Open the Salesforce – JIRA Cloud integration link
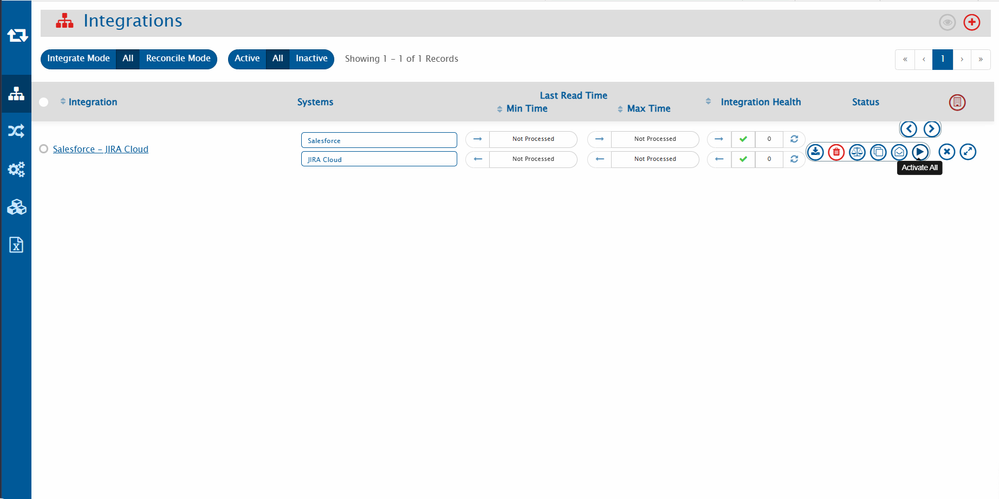The image size is (999, 499). point(101,149)
